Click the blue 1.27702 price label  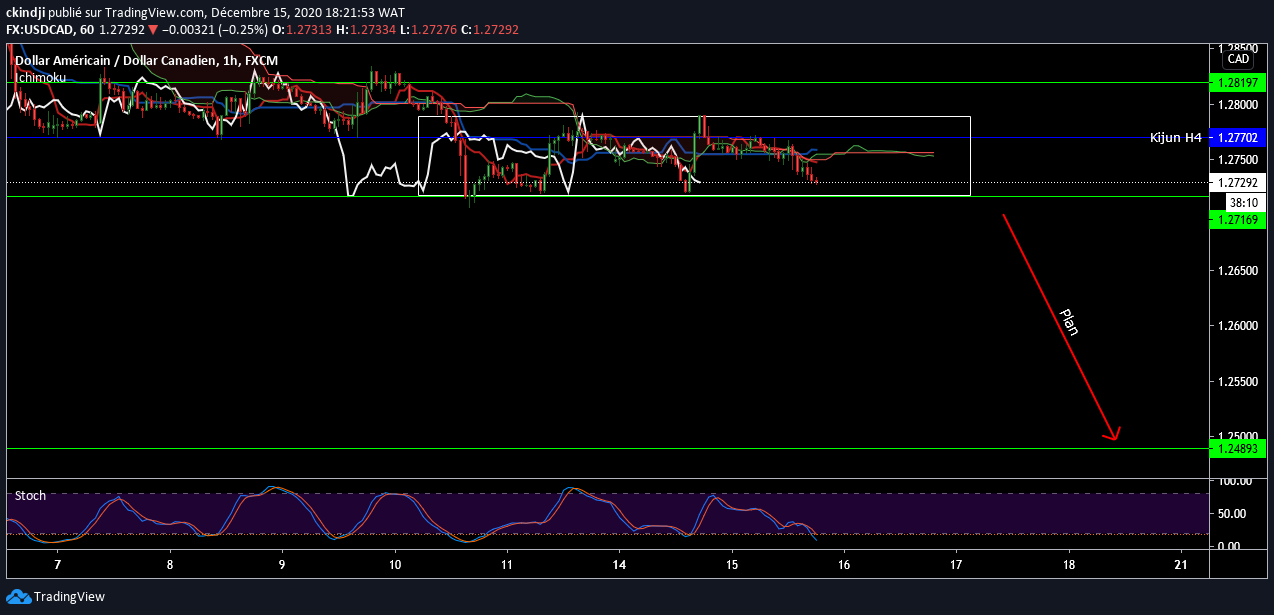(1238, 138)
